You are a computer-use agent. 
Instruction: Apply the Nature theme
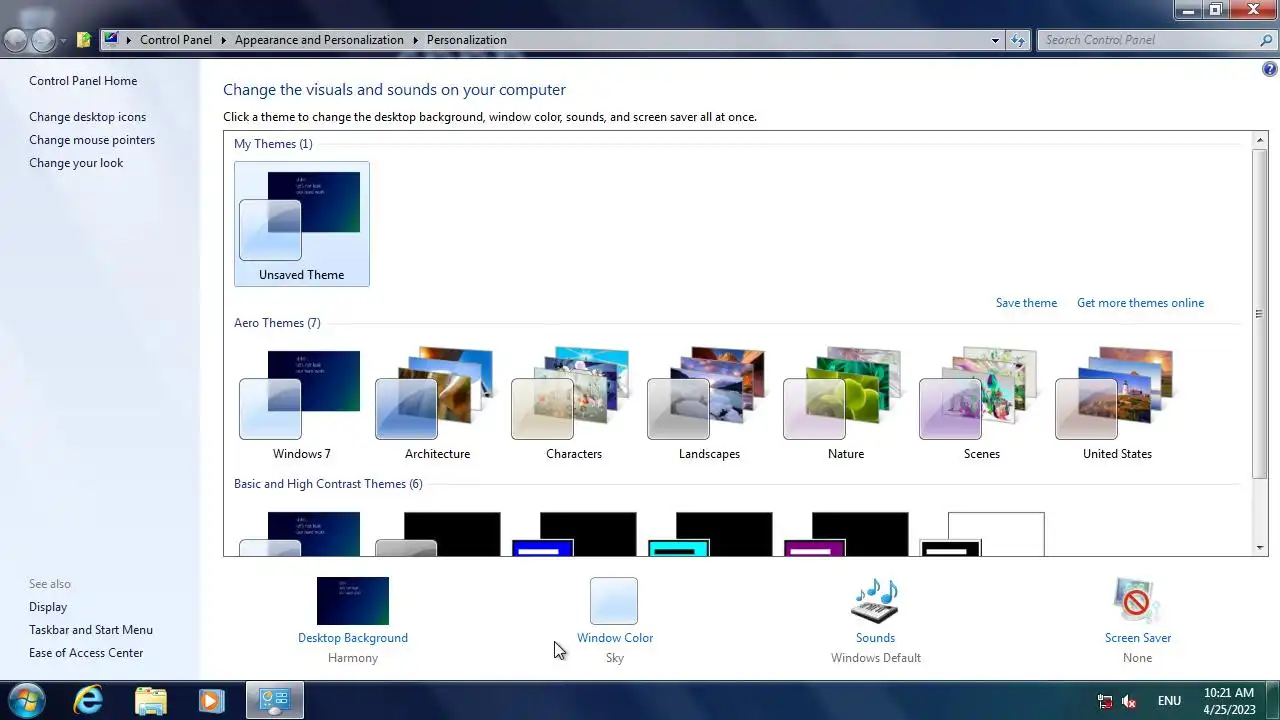click(x=845, y=404)
